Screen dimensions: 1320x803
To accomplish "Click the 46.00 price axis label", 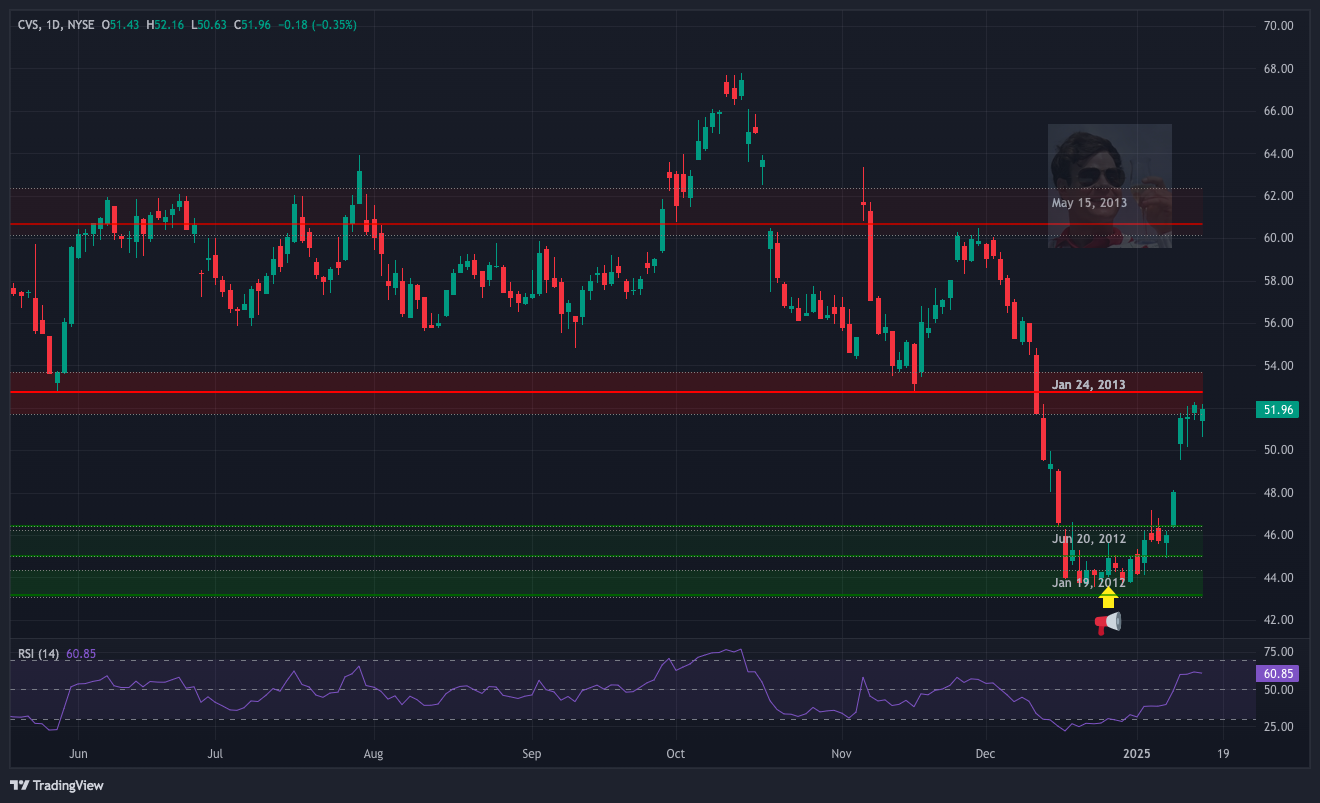I will (x=1279, y=536).
